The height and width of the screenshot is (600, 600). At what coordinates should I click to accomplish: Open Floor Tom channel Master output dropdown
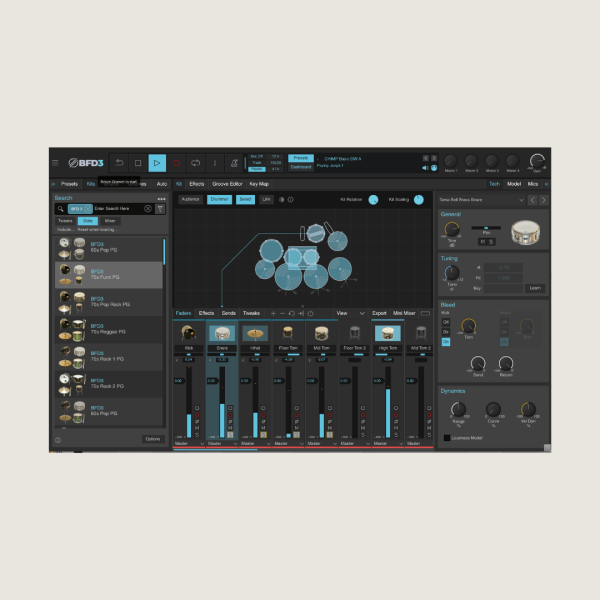point(289,443)
